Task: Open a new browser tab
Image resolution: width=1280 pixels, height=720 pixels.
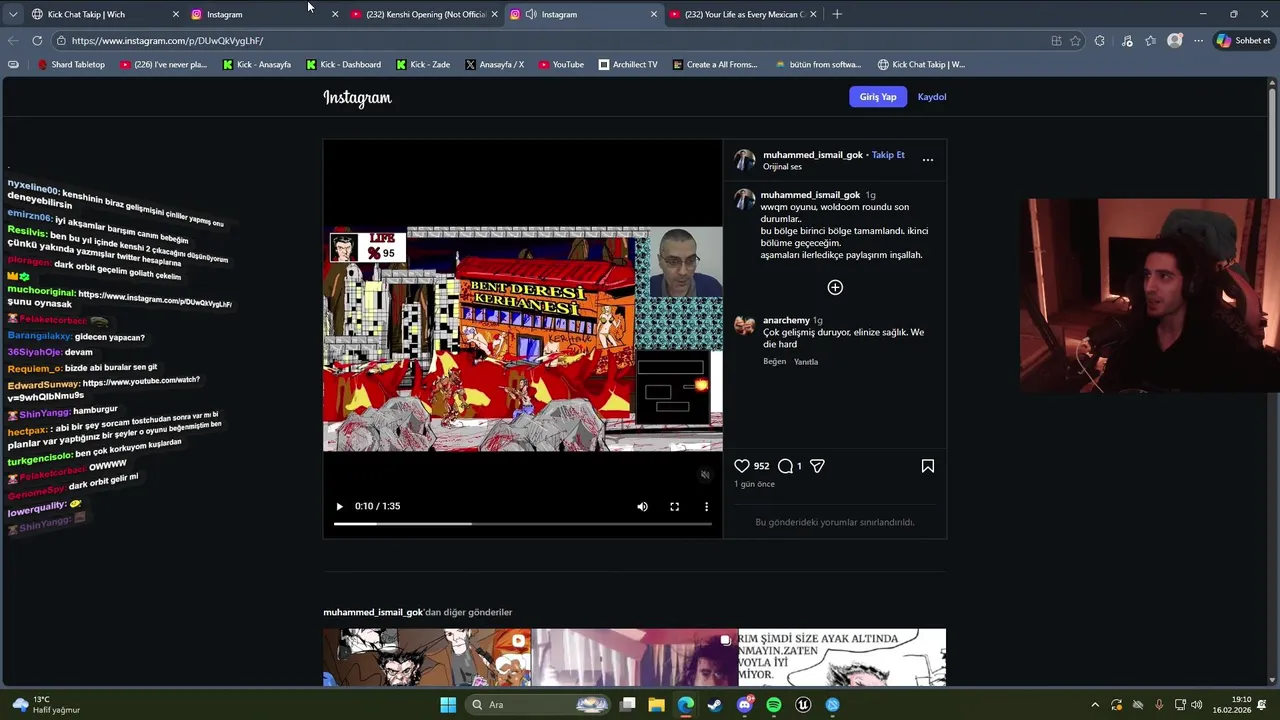Action: 837,14
